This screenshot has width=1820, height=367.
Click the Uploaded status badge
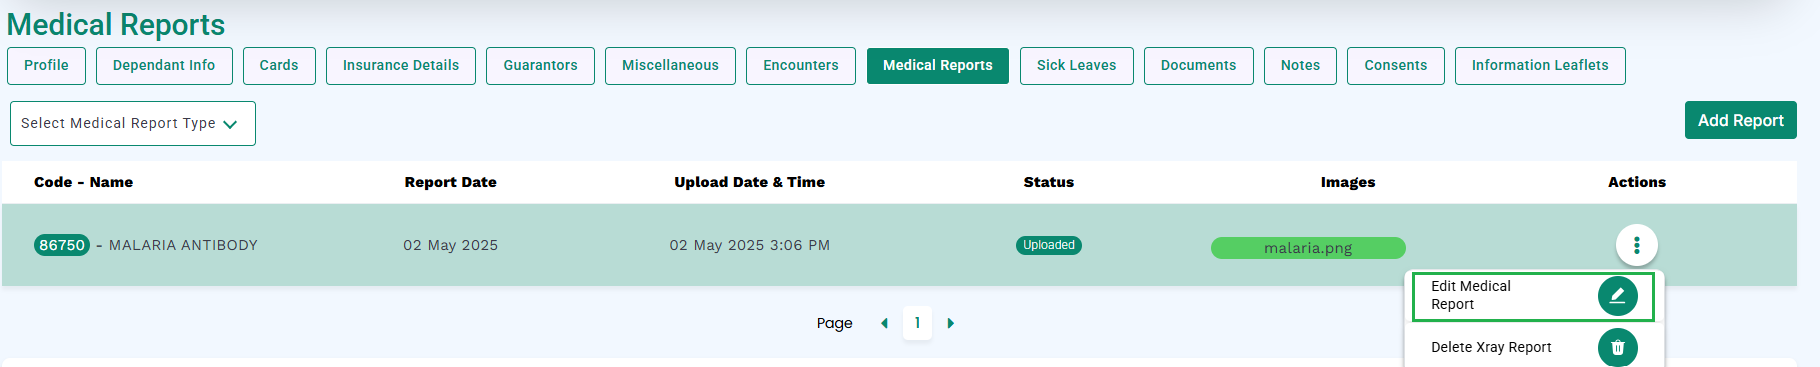pos(1049,245)
